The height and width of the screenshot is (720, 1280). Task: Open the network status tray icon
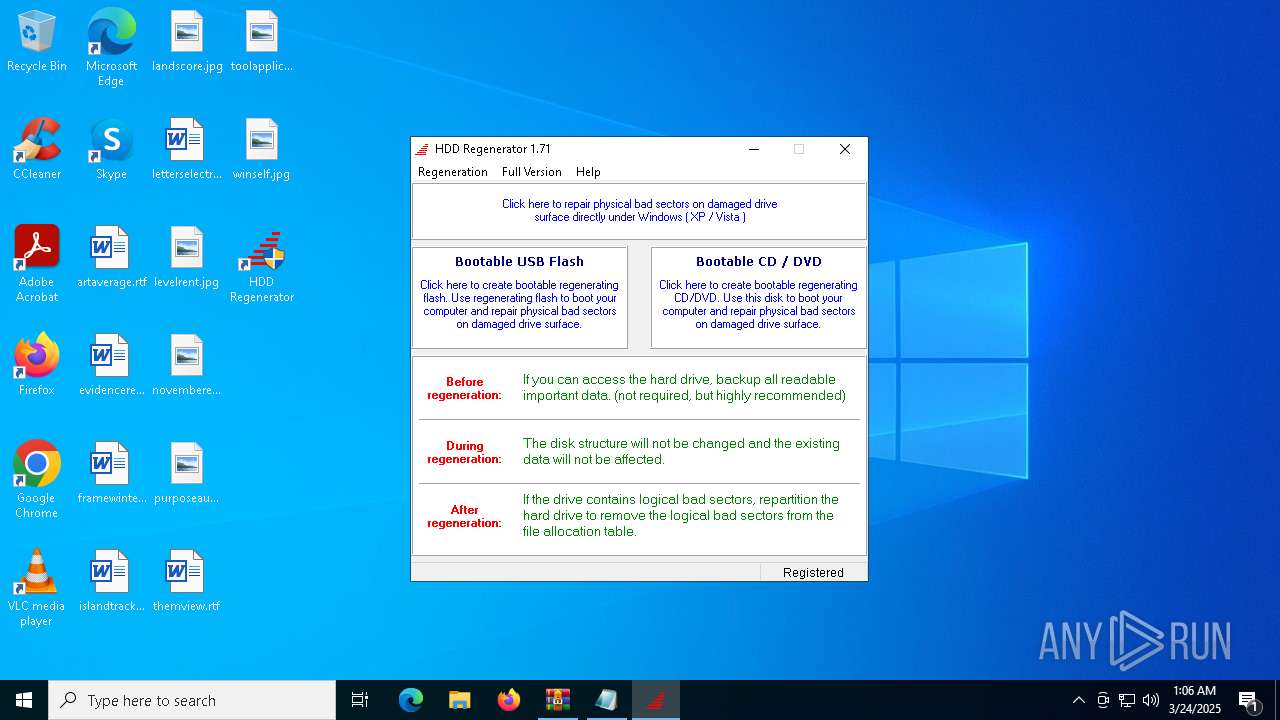coord(1127,700)
